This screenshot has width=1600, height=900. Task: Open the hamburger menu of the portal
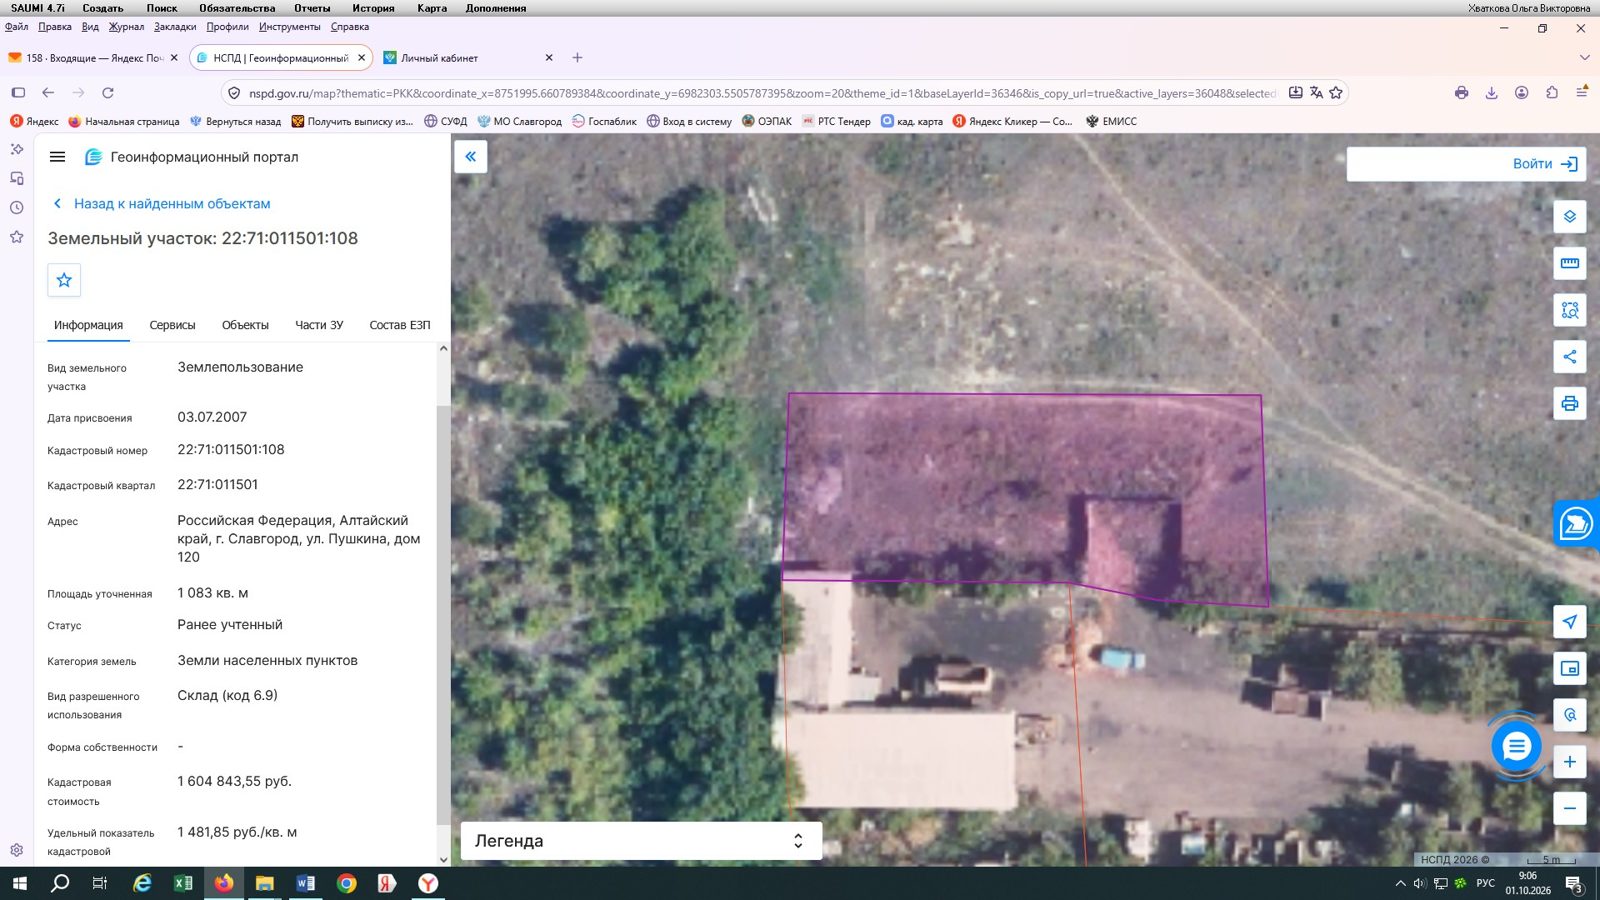[57, 157]
